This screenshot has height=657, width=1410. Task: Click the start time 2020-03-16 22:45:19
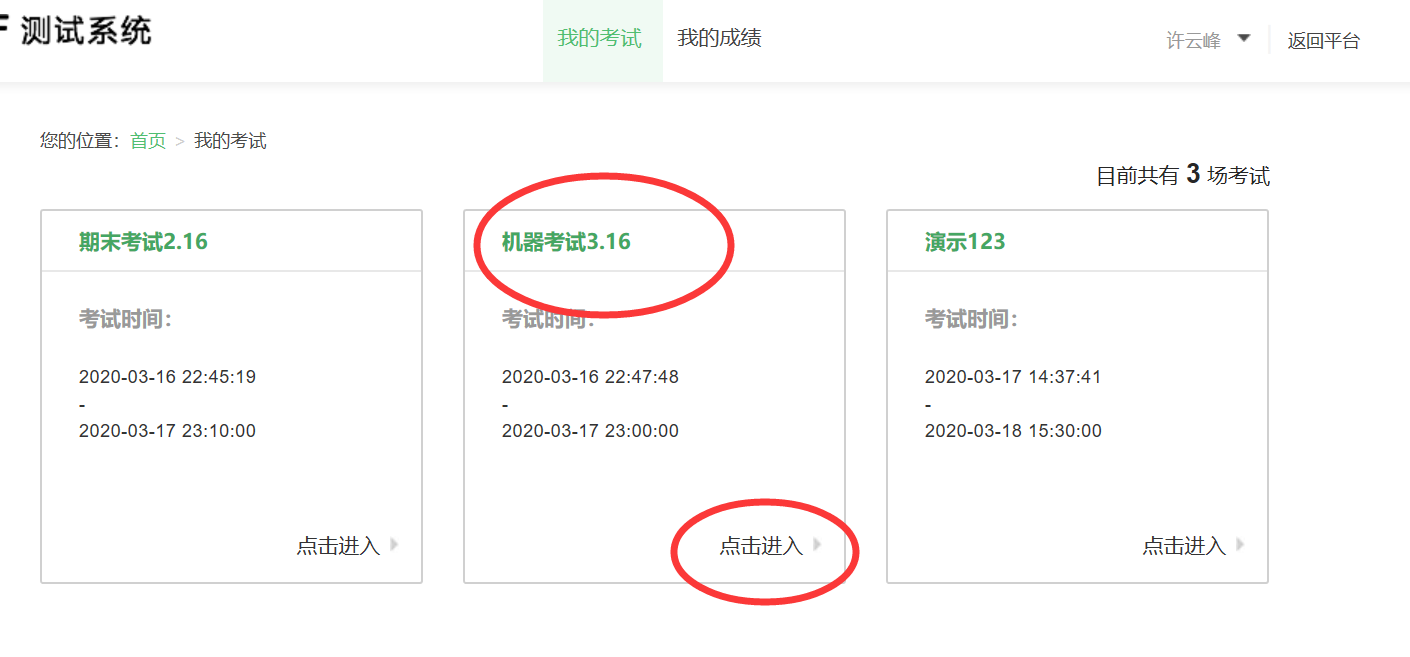pos(167,377)
